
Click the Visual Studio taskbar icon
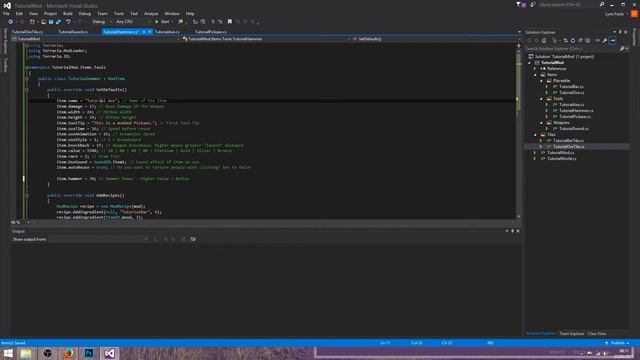(x=109, y=353)
